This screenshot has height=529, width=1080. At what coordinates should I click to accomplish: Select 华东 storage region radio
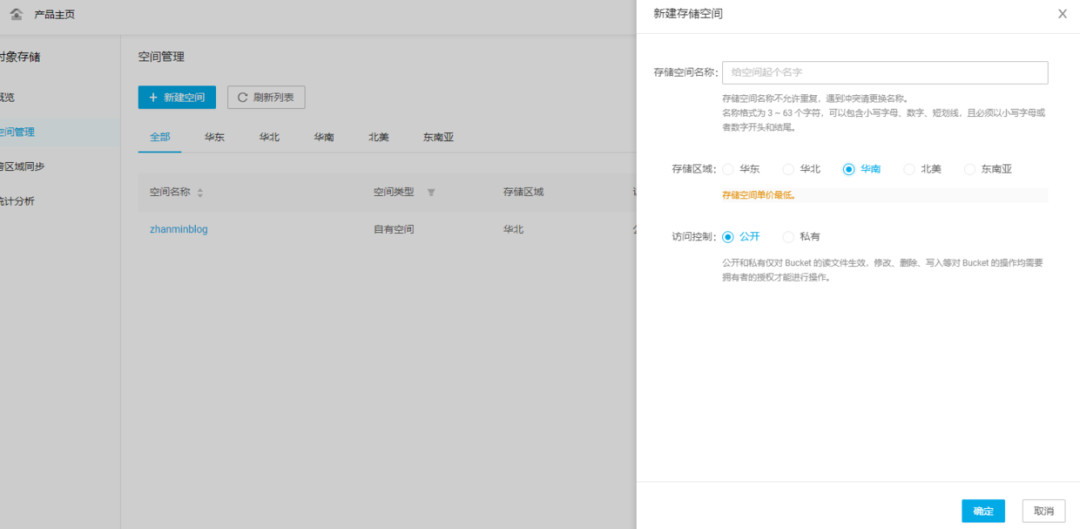(728, 169)
